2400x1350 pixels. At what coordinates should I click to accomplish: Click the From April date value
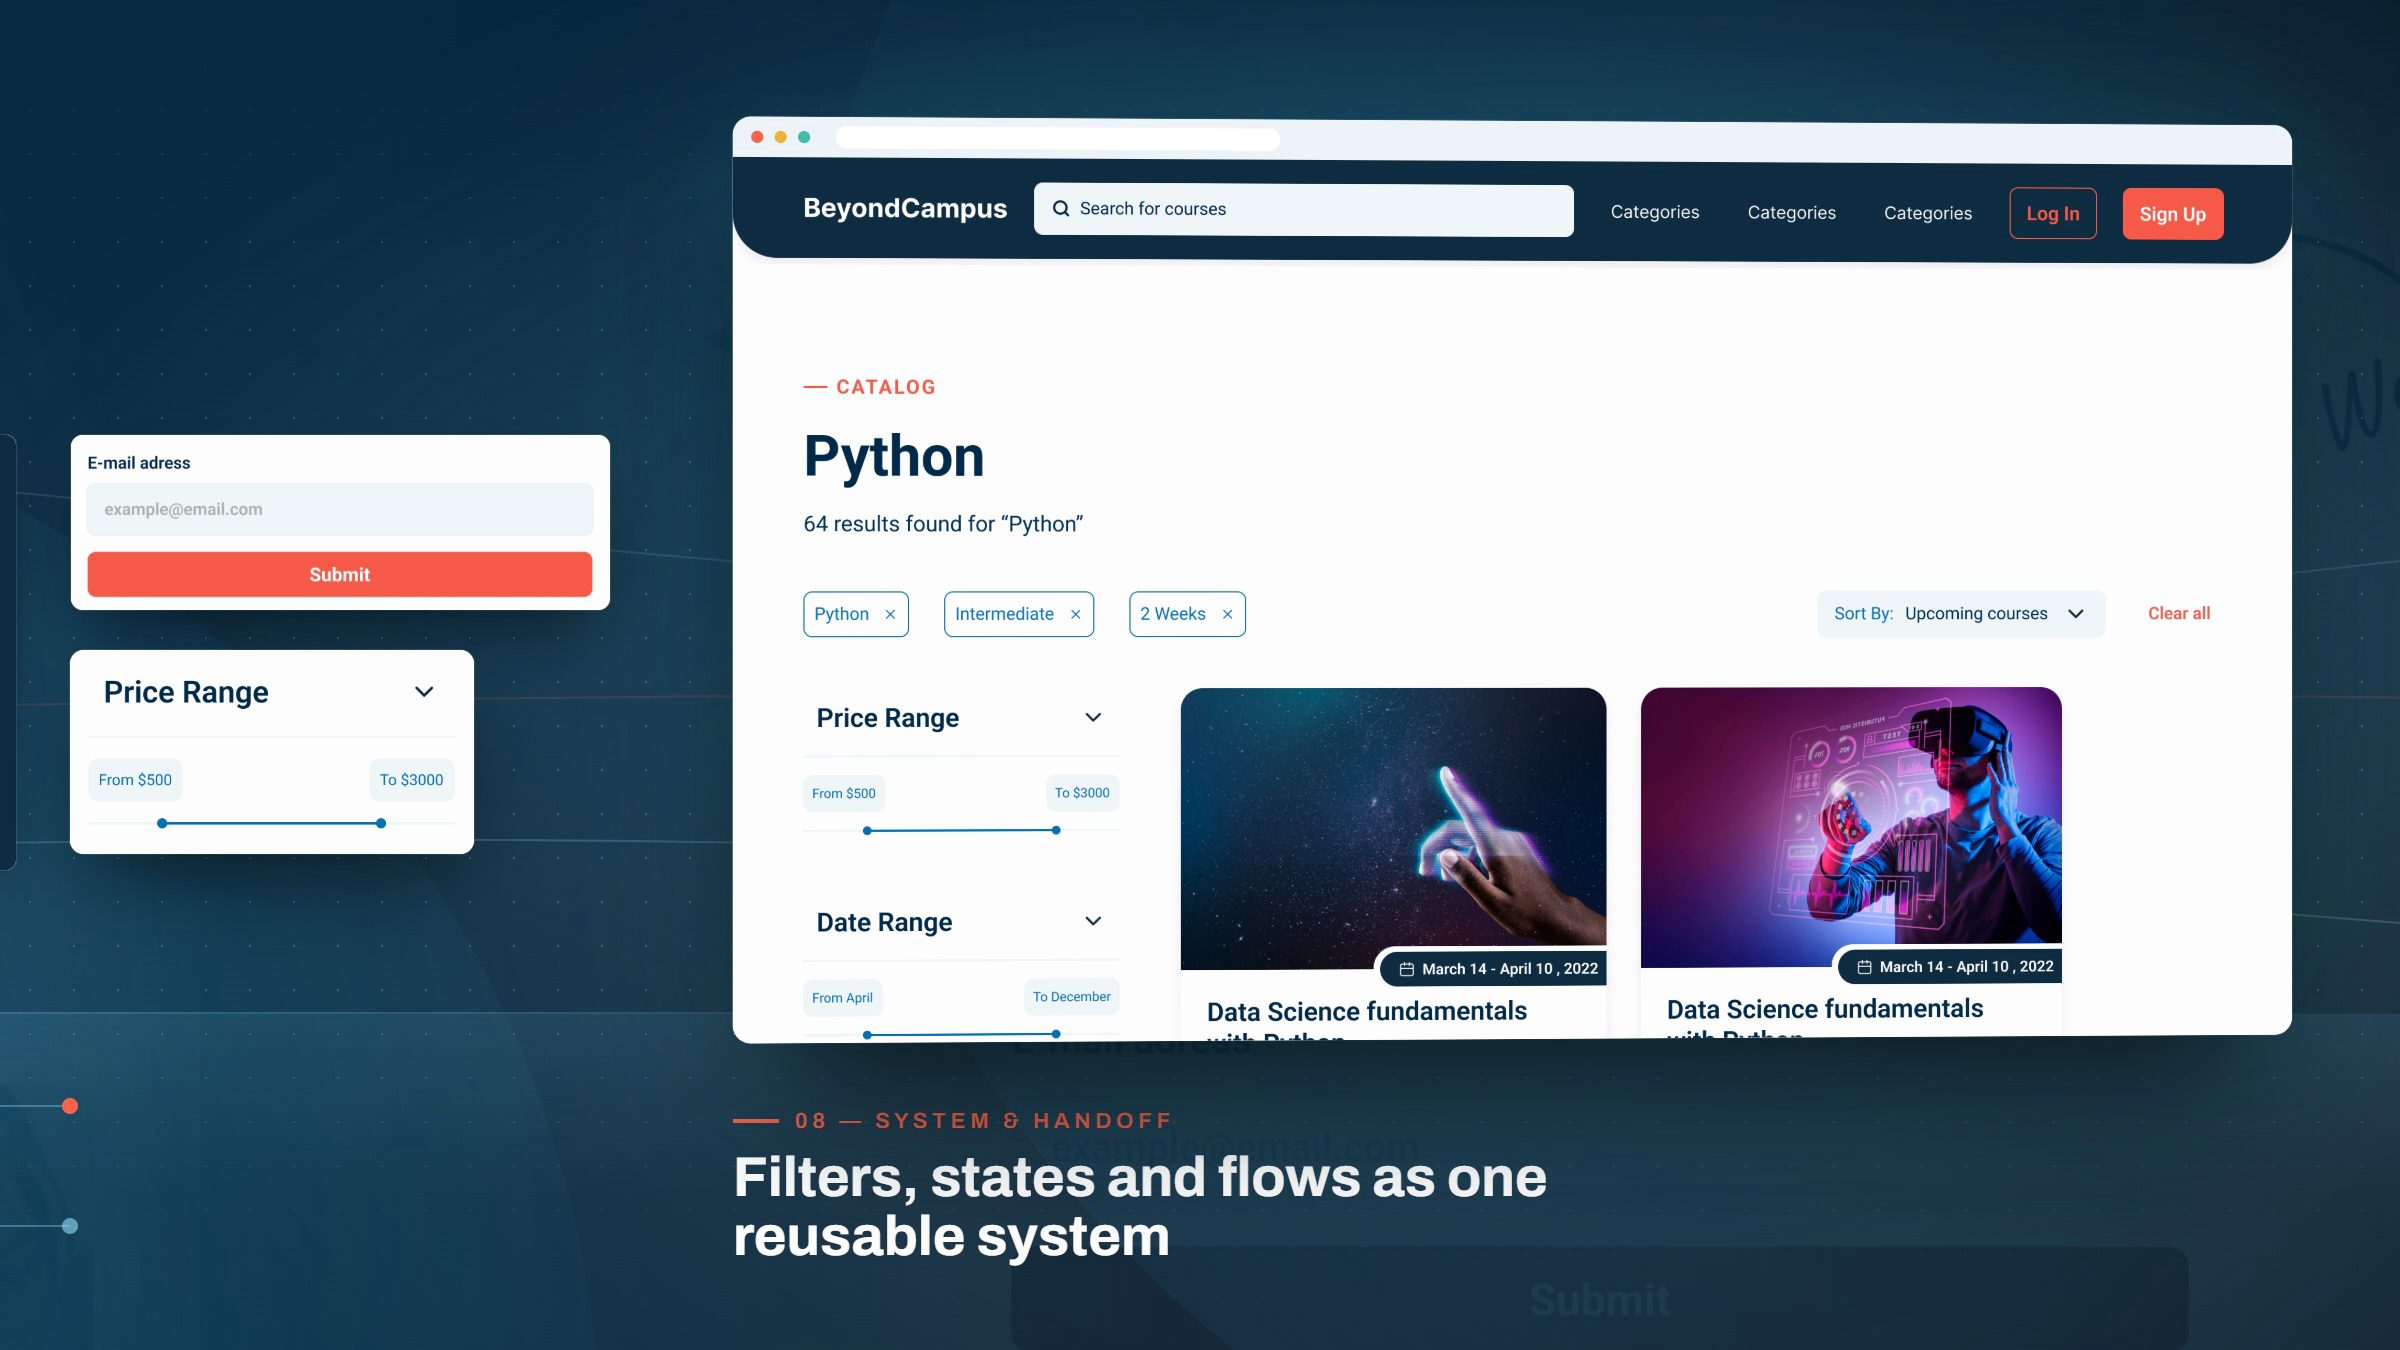point(842,998)
